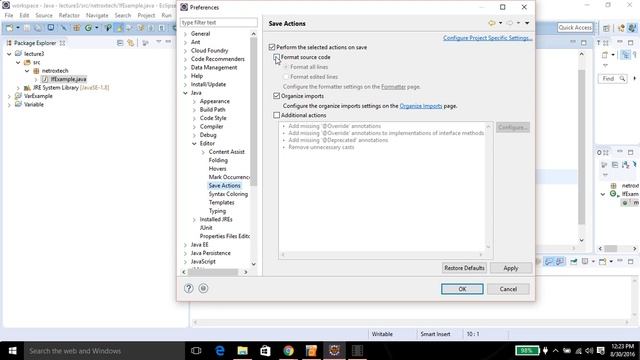
Task: Open the Project menu
Action: point(146,16)
